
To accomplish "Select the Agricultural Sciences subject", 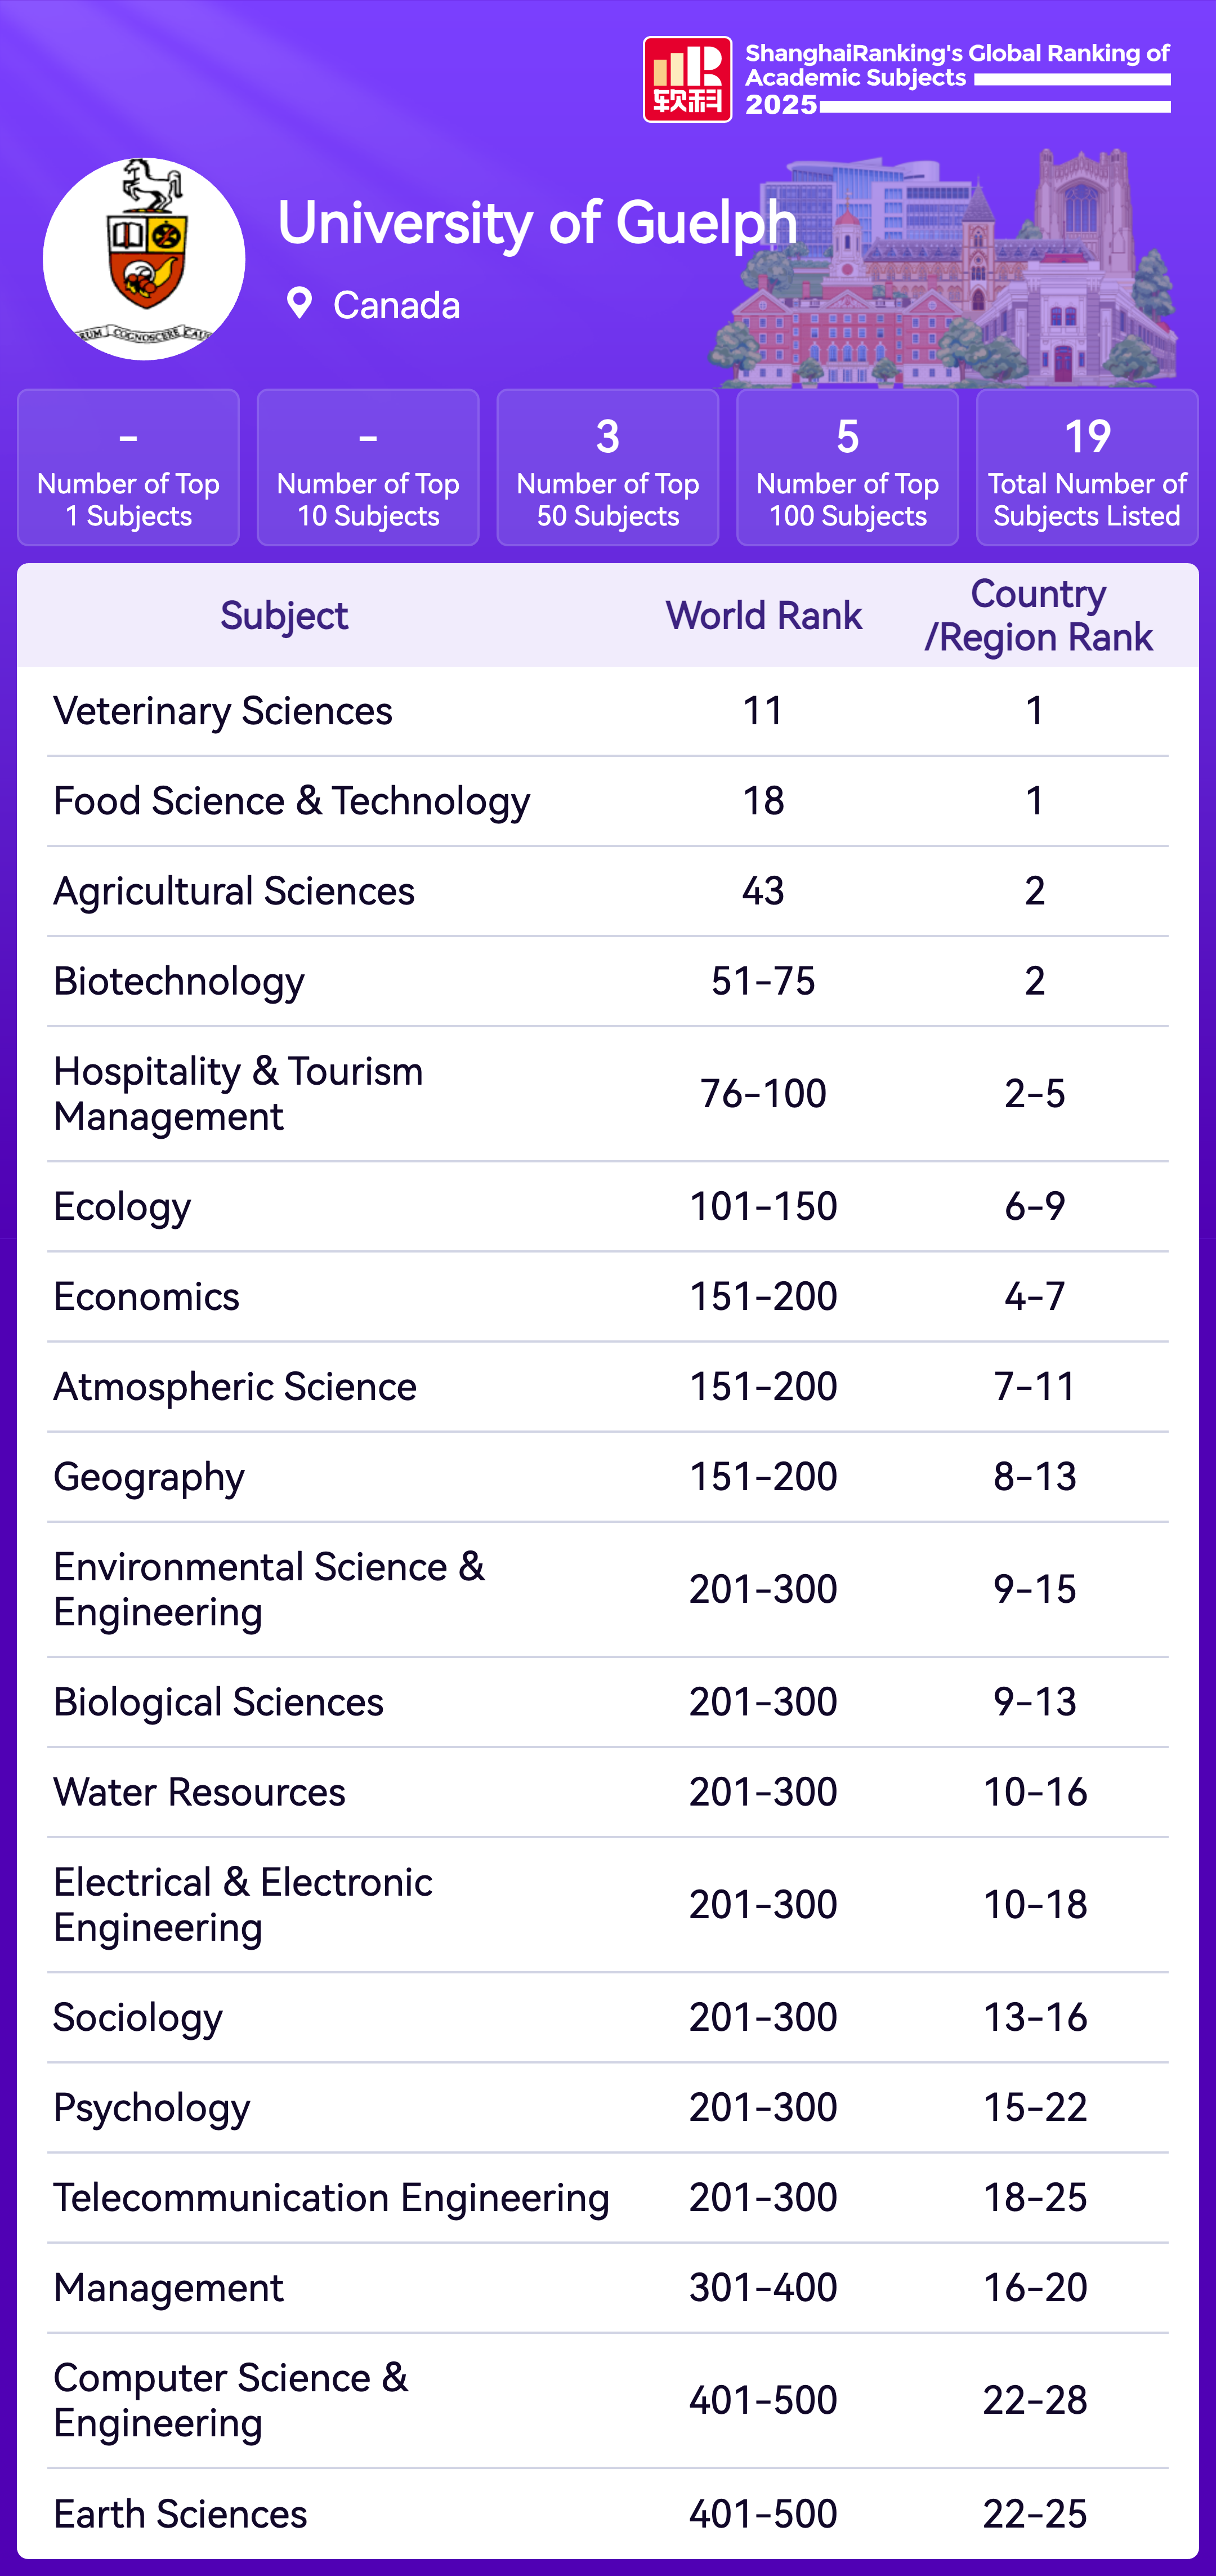I will [234, 891].
